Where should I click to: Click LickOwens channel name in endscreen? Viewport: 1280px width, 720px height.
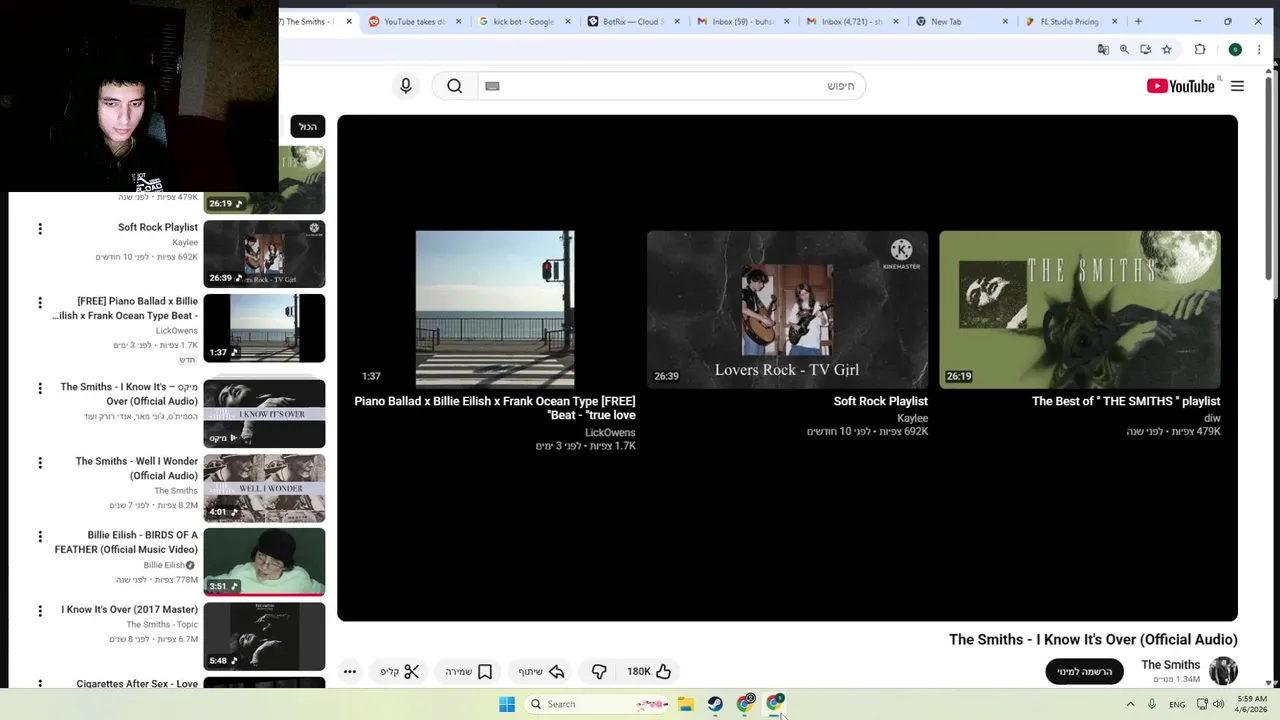click(610, 433)
